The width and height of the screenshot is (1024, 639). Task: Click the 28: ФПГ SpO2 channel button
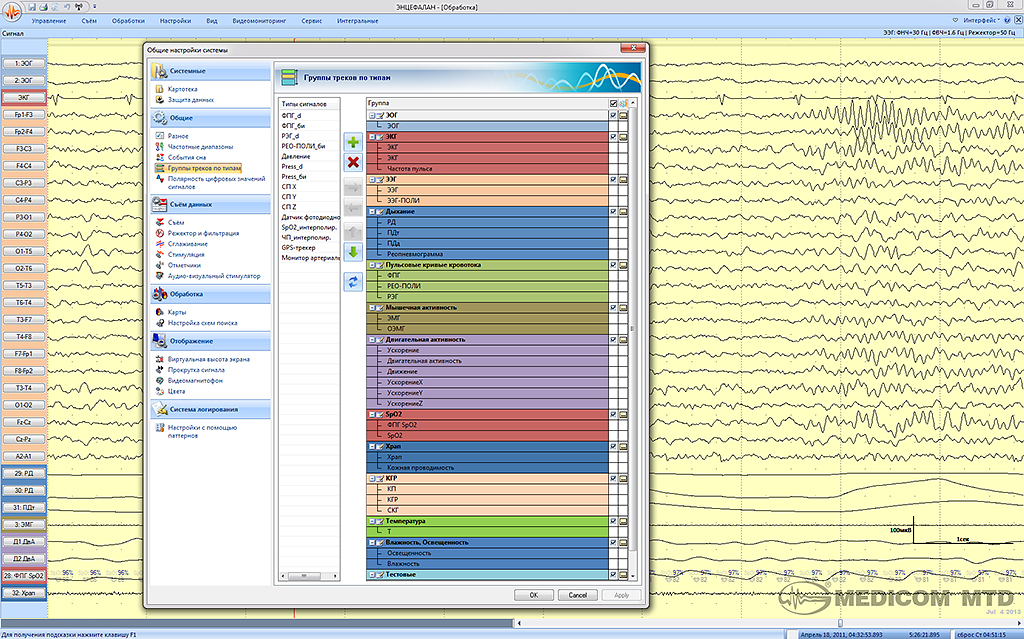click(24, 576)
